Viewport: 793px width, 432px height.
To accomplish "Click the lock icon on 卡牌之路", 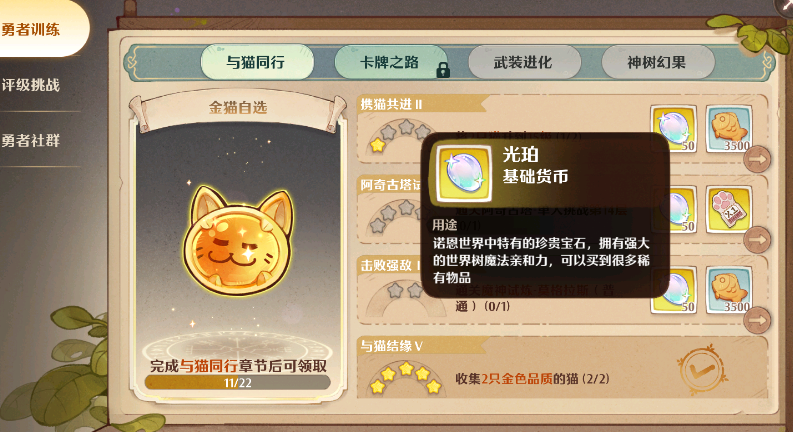I will [443, 70].
